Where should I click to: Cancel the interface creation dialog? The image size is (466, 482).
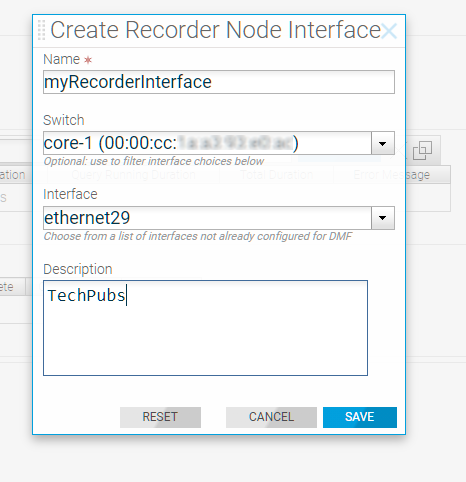point(271,417)
